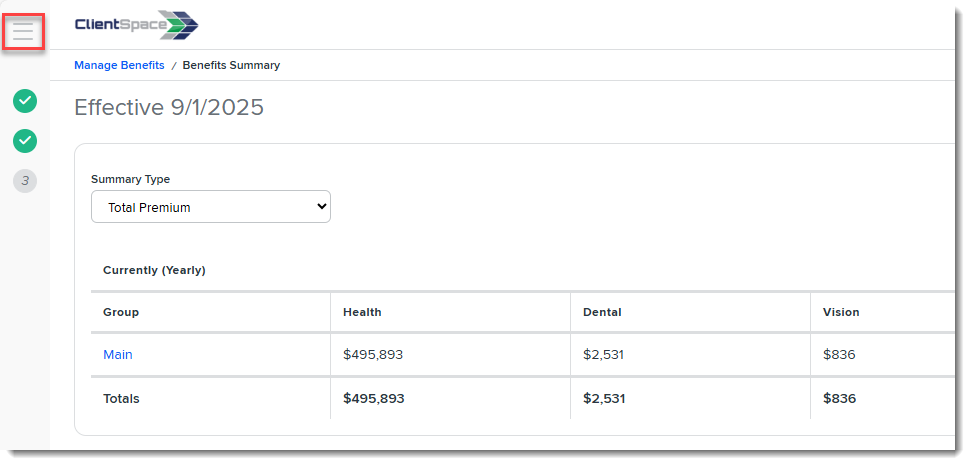Click the Dental column header
This screenshot has height=465, width=970.
click(x=602, y=312)
